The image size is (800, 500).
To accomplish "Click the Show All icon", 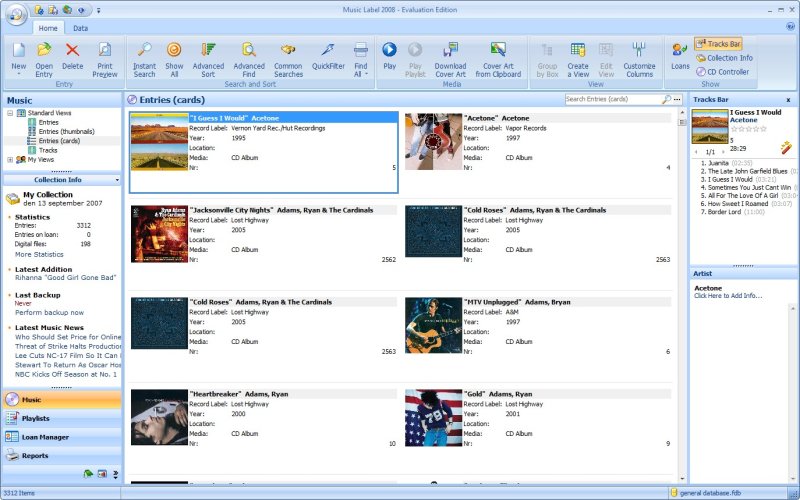I will coord(174,49).
